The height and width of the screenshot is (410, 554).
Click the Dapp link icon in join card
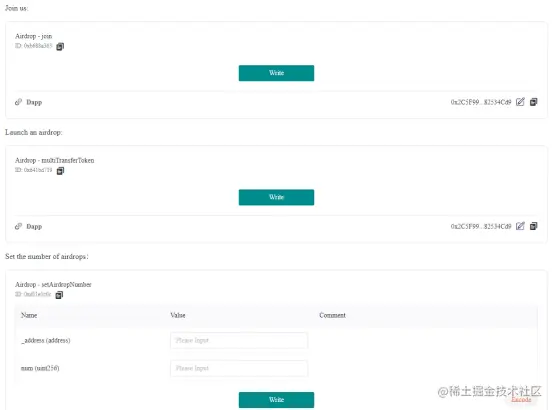pos(18,102)
